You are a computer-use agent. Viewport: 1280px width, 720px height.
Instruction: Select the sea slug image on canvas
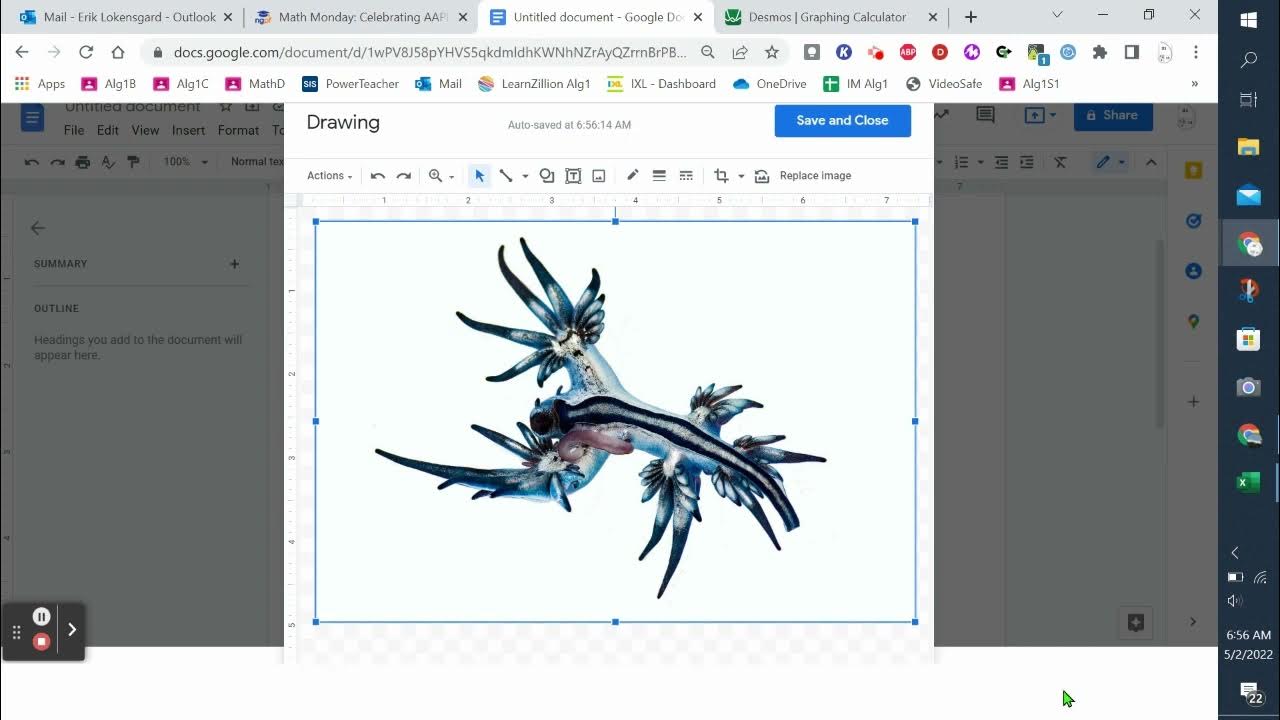(x=615, y=421)
